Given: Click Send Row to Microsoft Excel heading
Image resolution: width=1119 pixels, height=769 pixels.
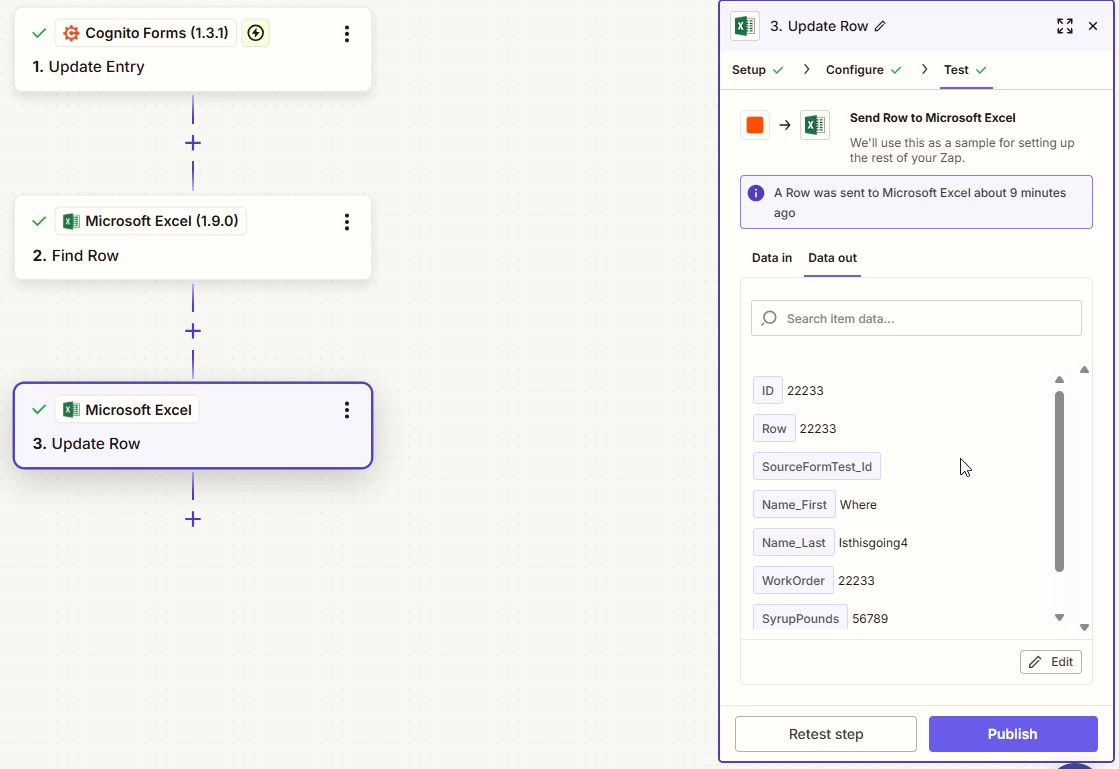Looking at the screenshot, I should [932, 118].
